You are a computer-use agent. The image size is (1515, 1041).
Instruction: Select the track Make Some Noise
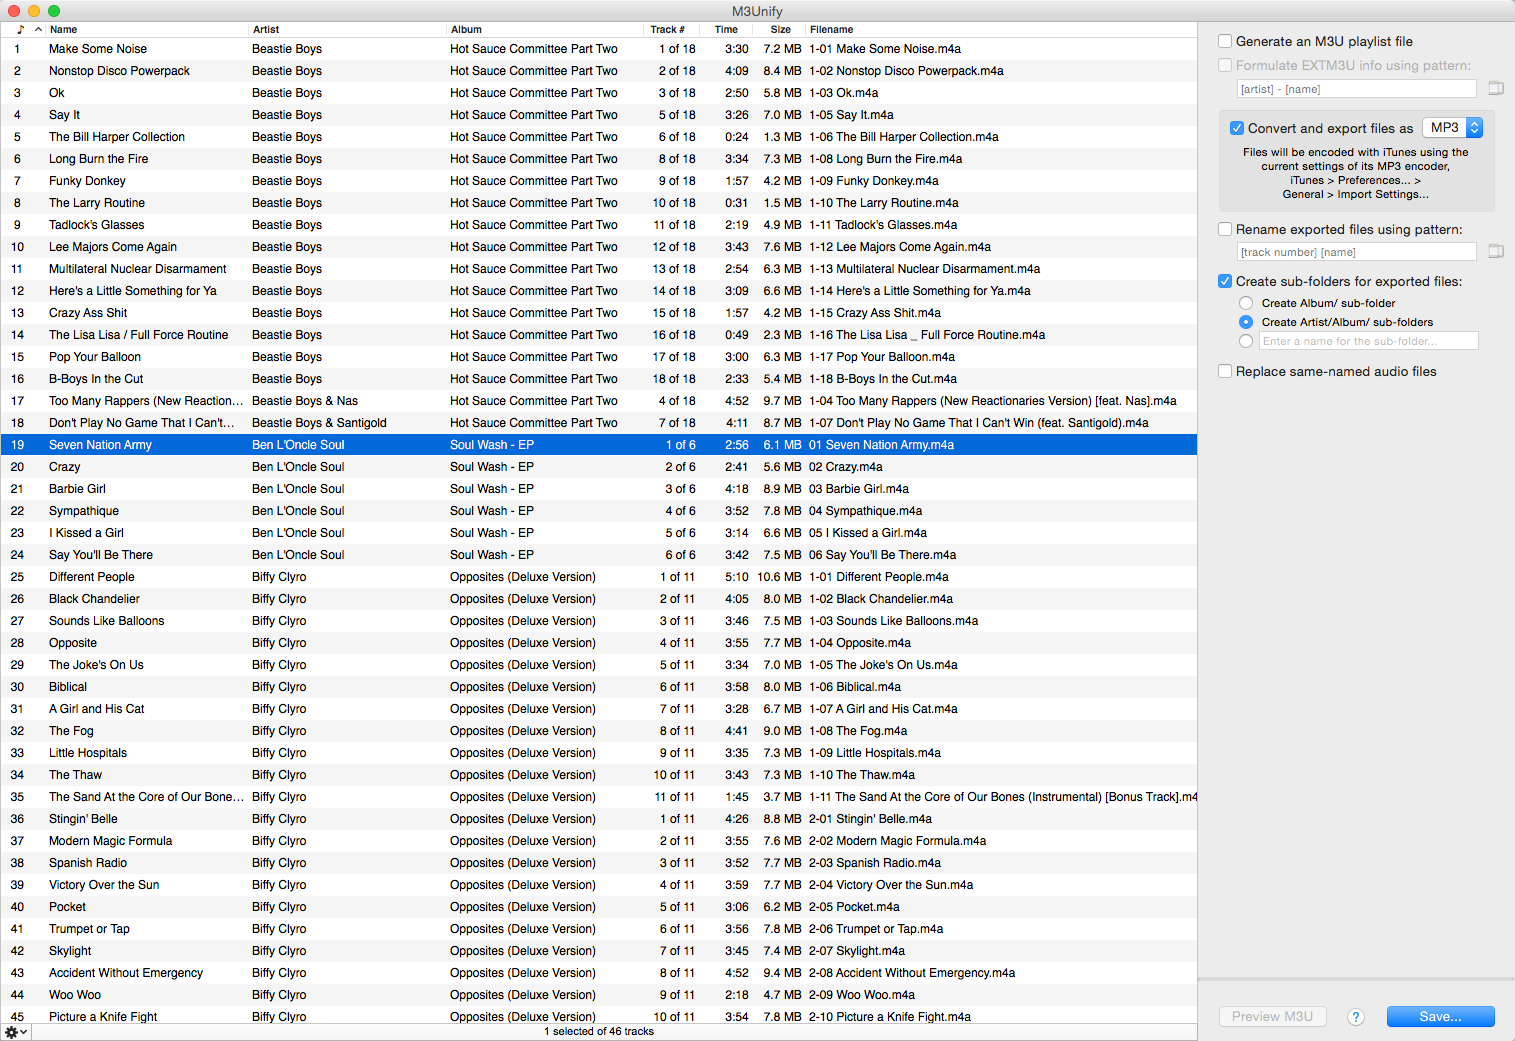[x=598, y=49]
